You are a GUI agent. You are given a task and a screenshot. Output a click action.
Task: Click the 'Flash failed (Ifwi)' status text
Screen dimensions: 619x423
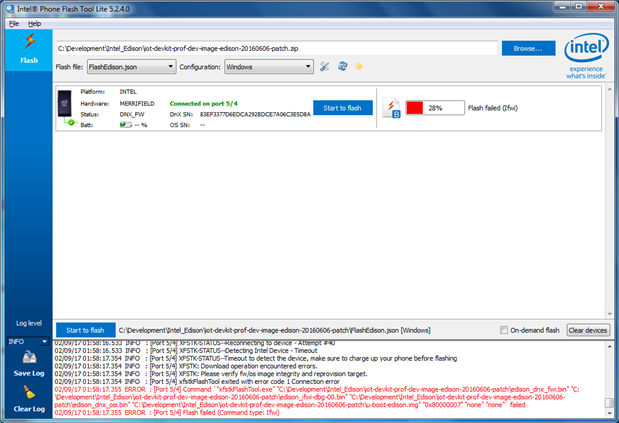tap(493, 108)
